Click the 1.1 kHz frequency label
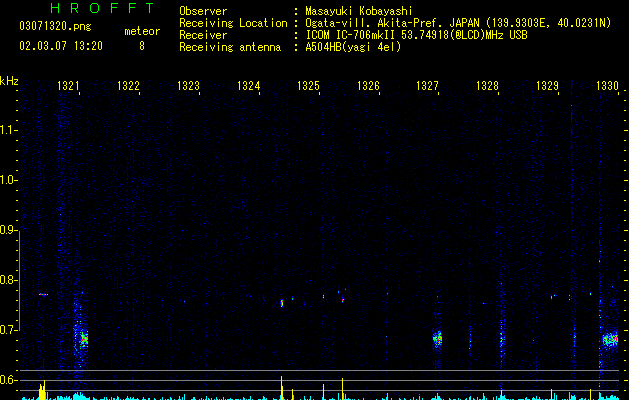The width and height of the screenshot is (629, 400). (8, 130)
